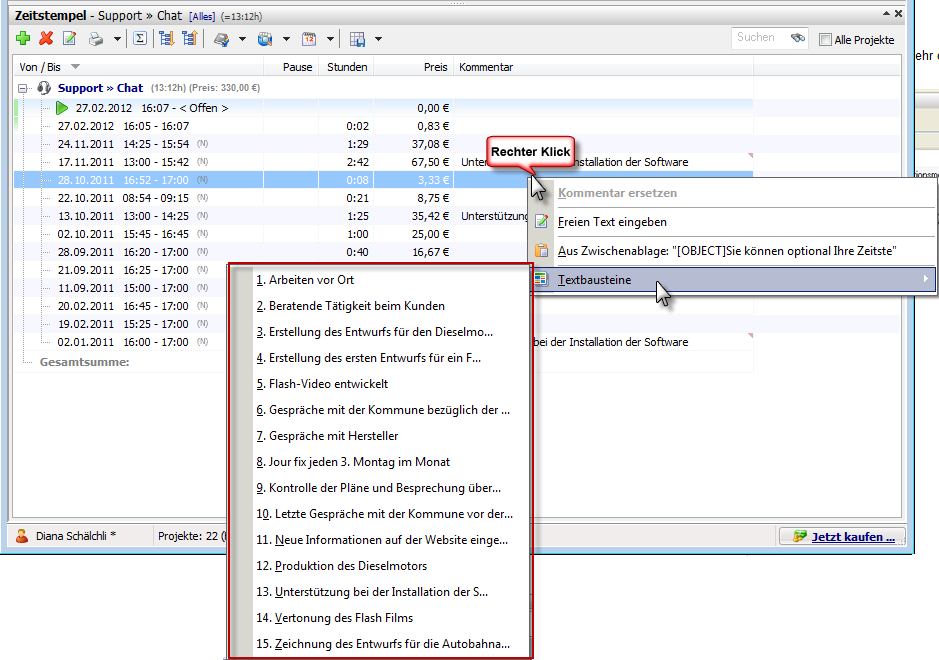Click into the Suchen search field

(x=760, y=38)
